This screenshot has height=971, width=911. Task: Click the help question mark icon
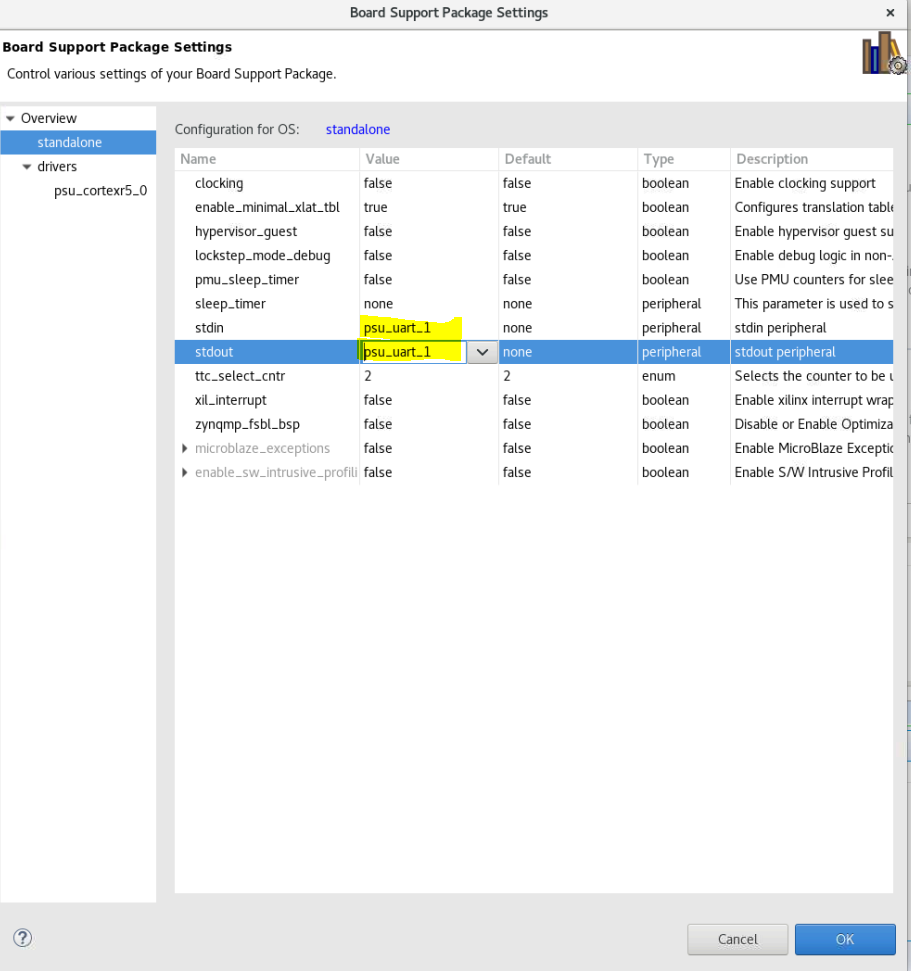pos(23,938)
